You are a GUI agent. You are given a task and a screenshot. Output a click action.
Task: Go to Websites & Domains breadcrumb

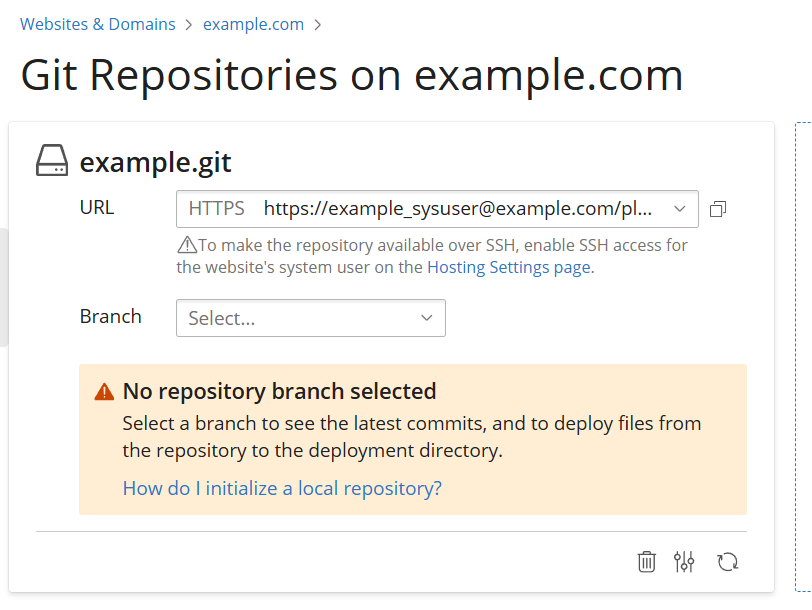point(98,24)
